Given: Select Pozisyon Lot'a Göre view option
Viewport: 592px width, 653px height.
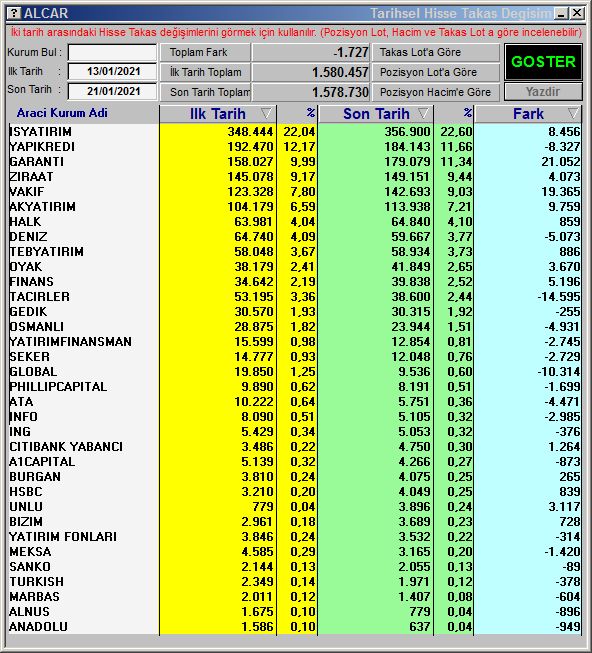Looking at the screenshot, I should [x=435, y=72].
